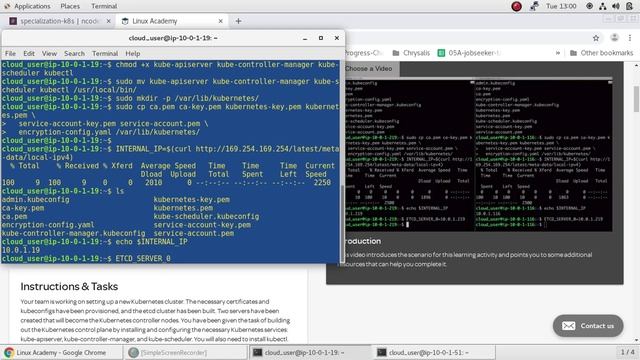Maximize the cloud_user terminal window
Image resolution: width=640 pixels, height=360 pixels.
321,38
